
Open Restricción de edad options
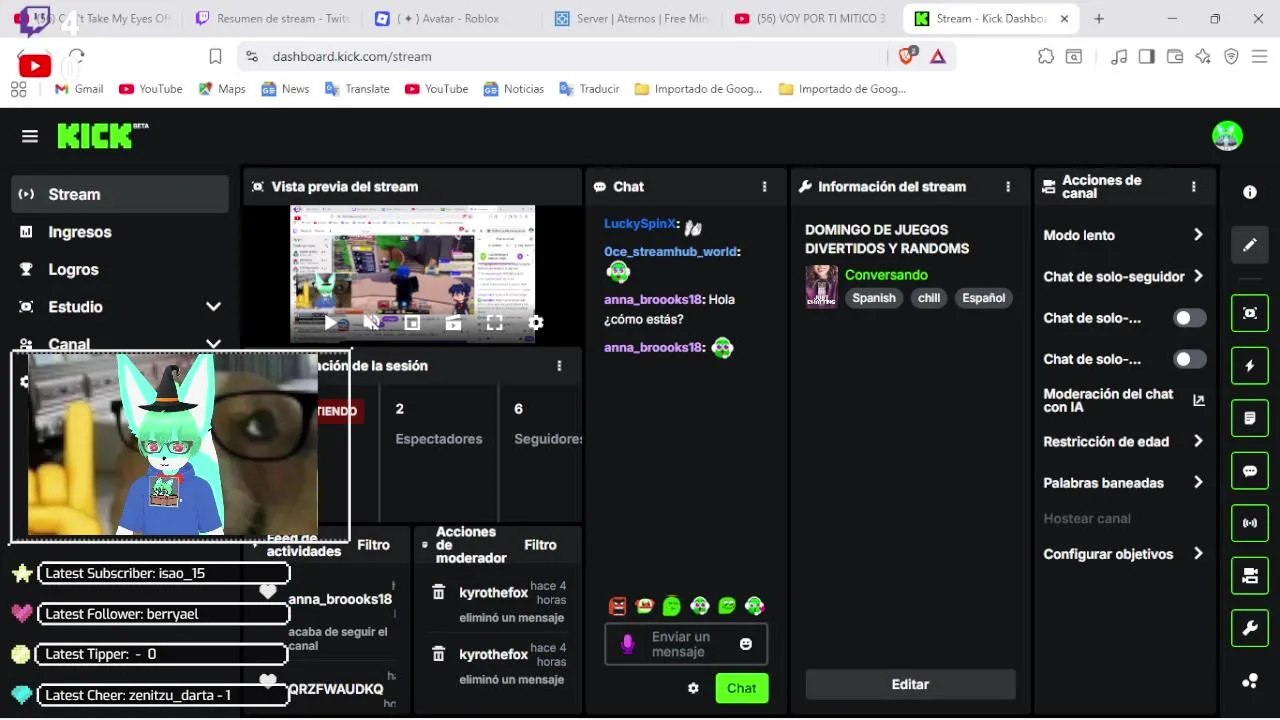[1123, 441]
